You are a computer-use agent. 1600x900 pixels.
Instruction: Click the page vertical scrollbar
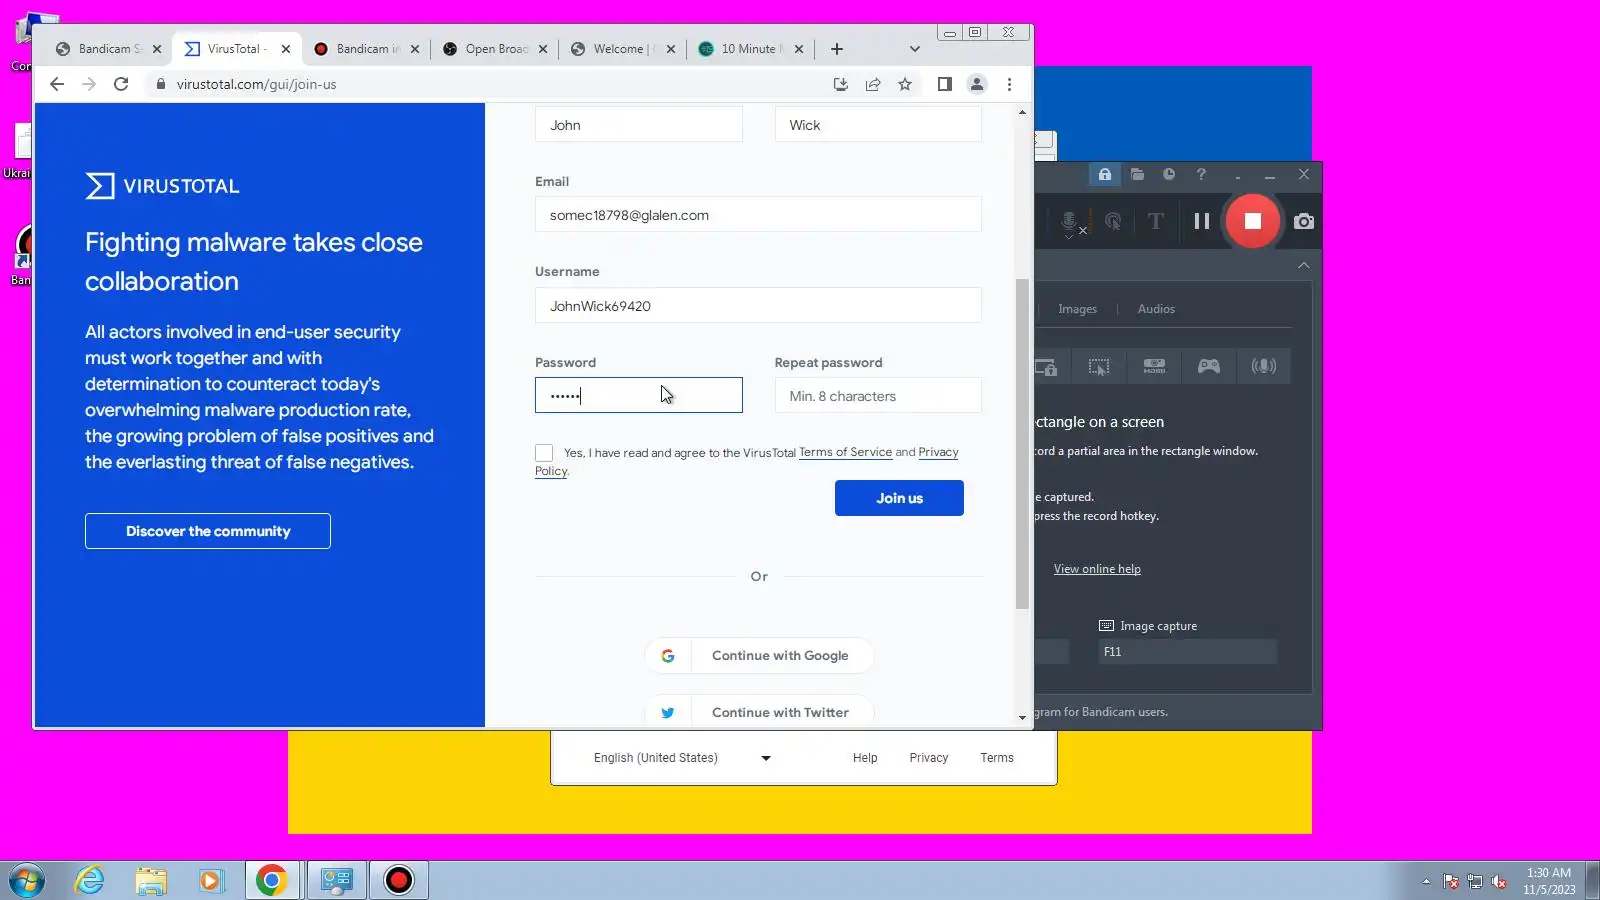[x=1022, y=444]
